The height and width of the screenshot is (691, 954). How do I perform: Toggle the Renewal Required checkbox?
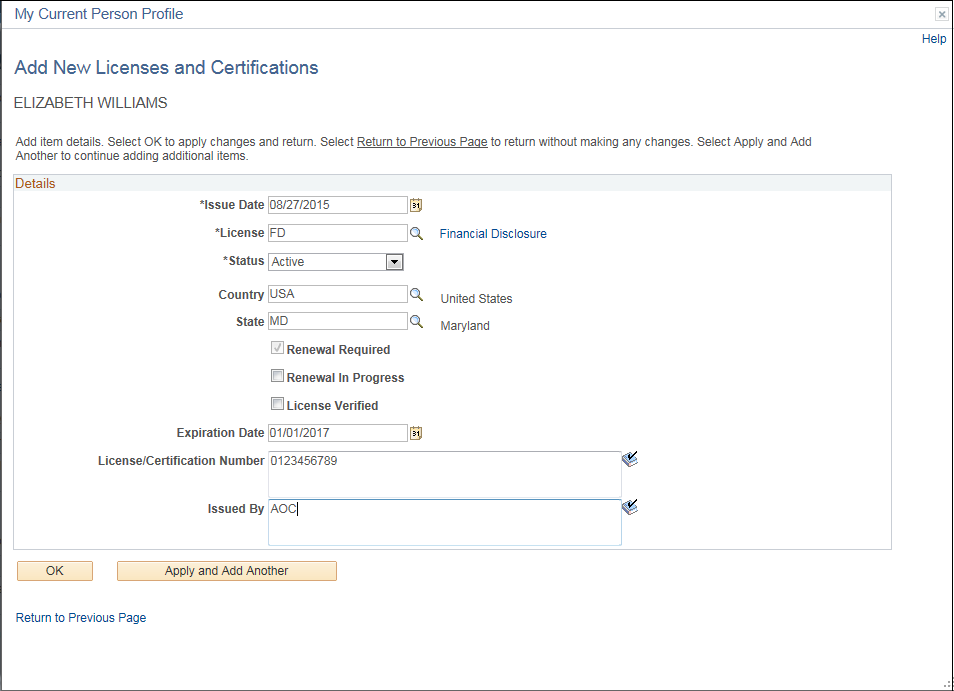click(x=277, y=348)
